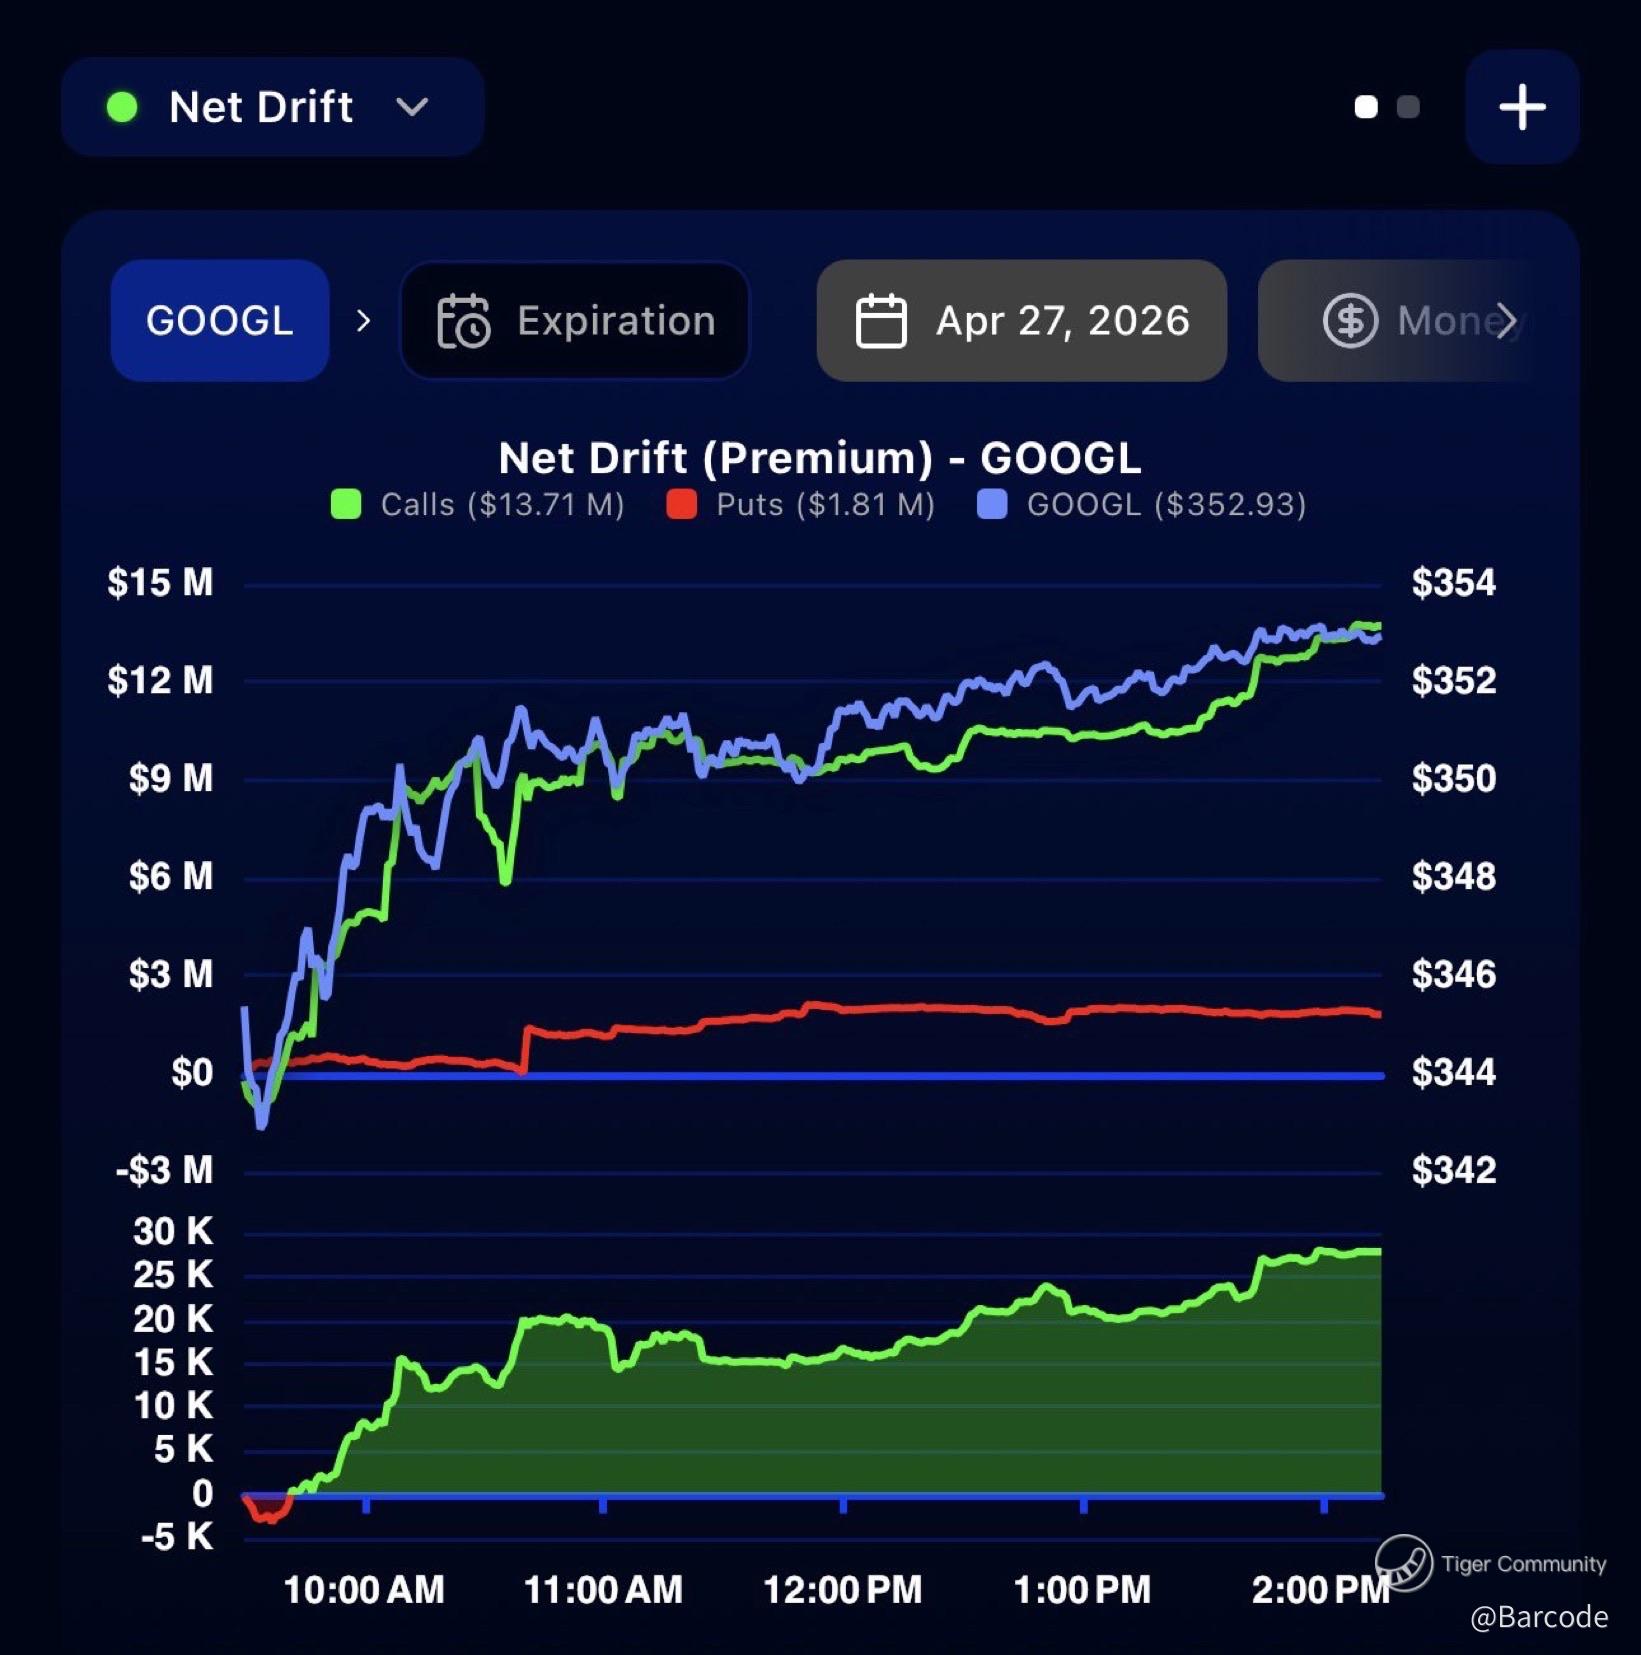Click the dollar-sign coin icon
The image size is (1641, 1655).
pos(1350,321)
